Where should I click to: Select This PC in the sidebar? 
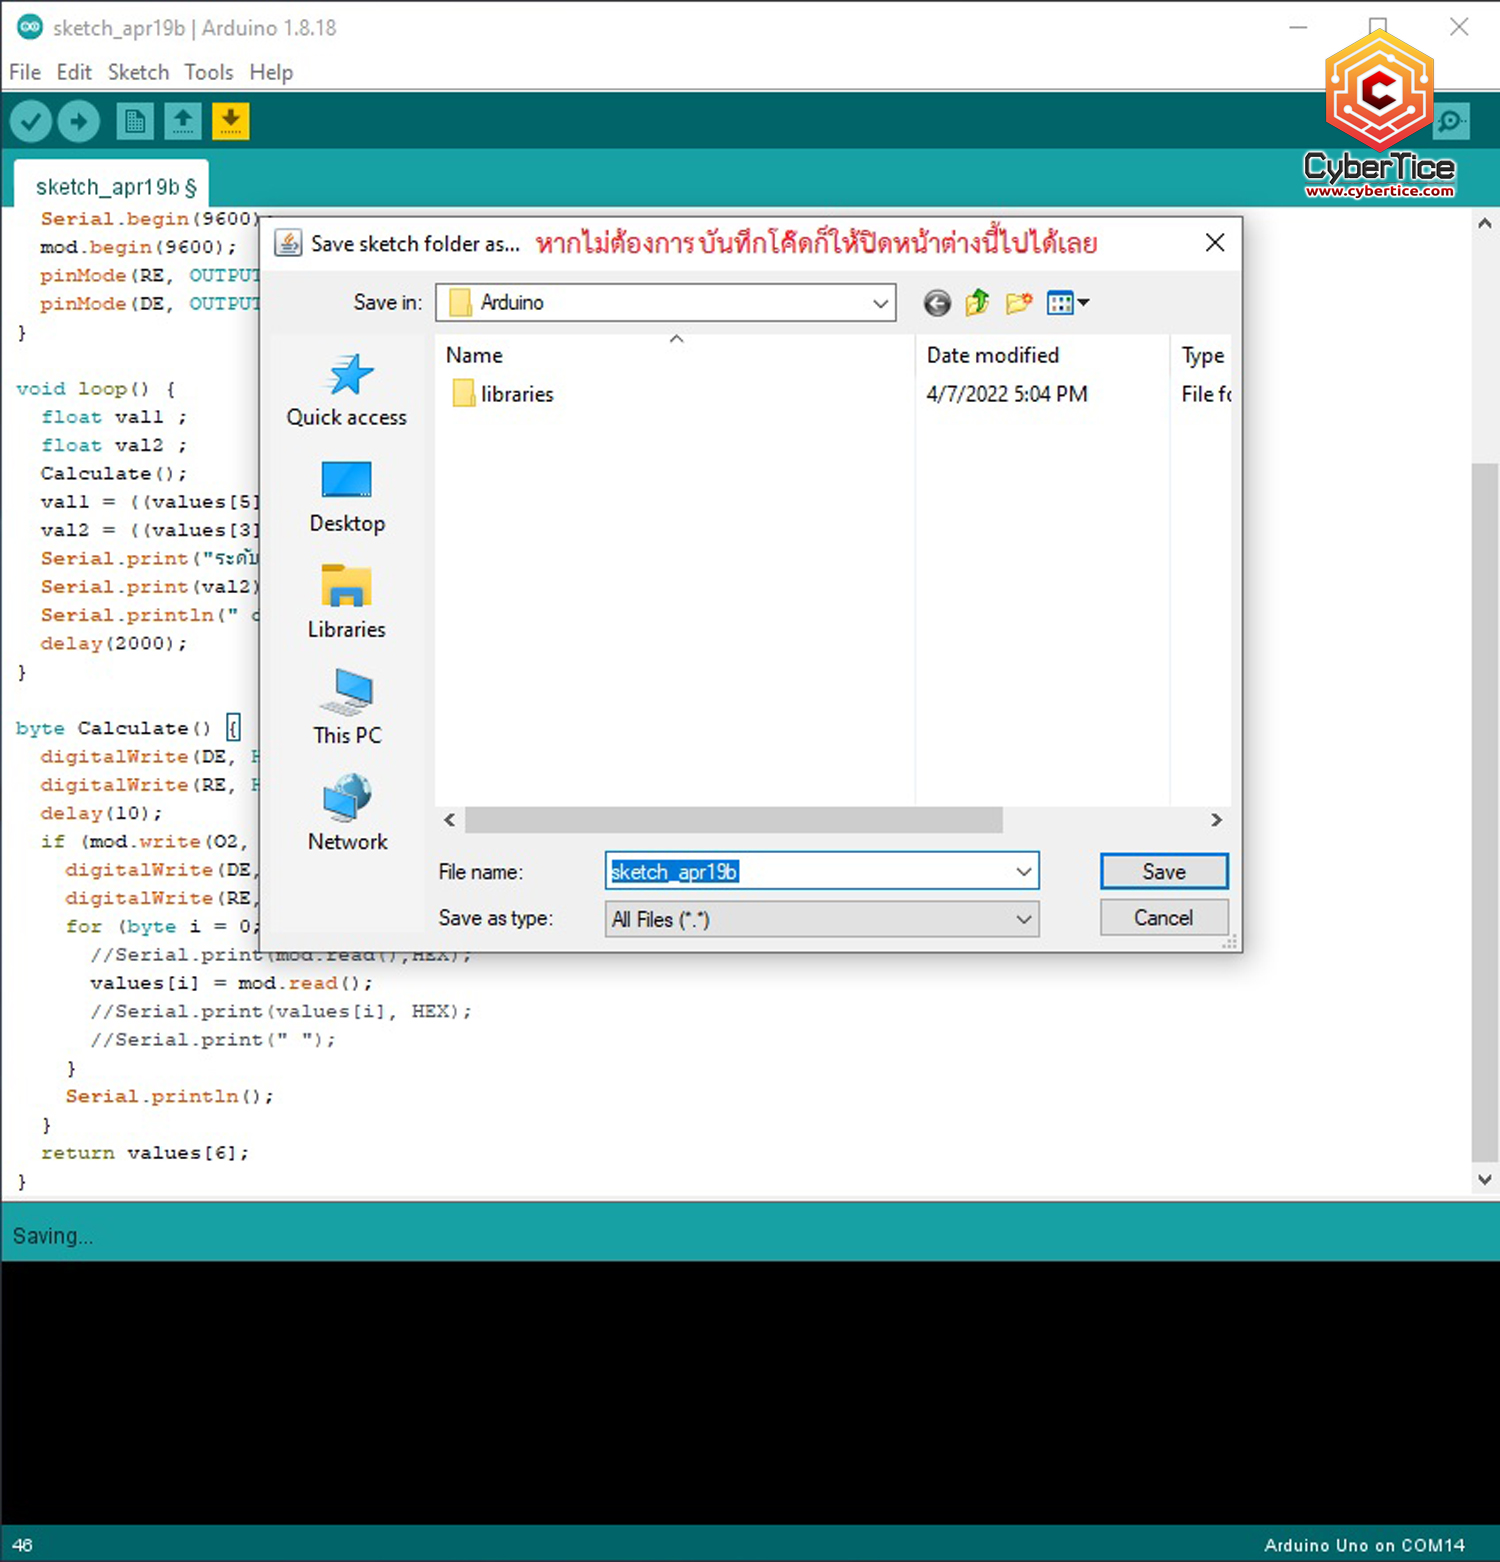347,708
